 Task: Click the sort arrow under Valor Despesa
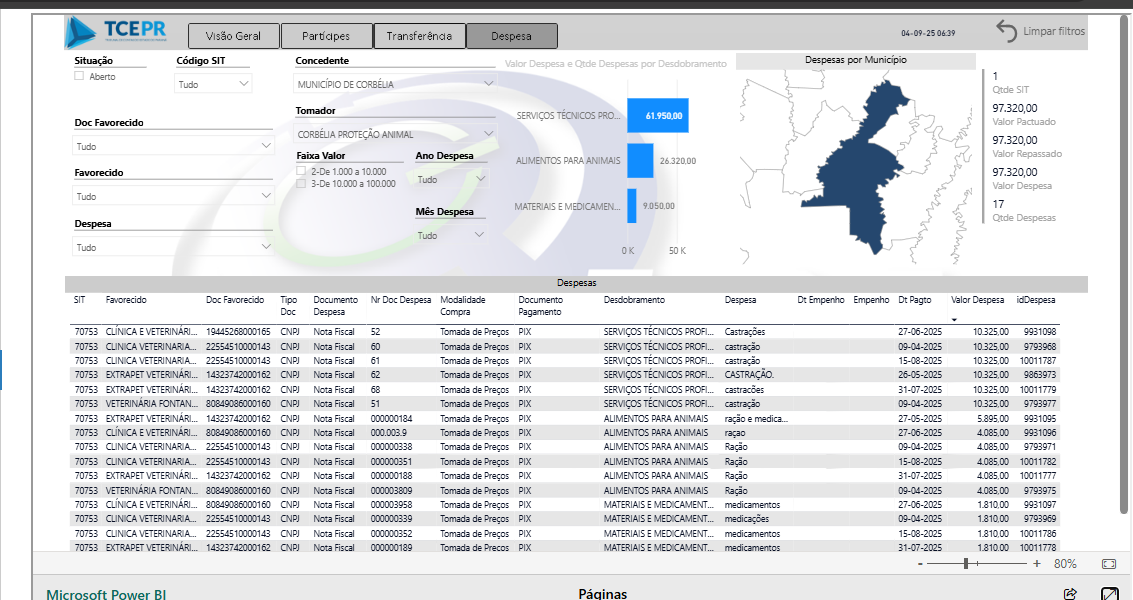(955, 319)
